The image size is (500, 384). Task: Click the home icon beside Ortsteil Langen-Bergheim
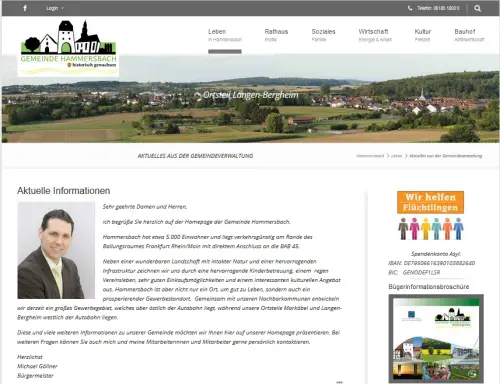198,95
